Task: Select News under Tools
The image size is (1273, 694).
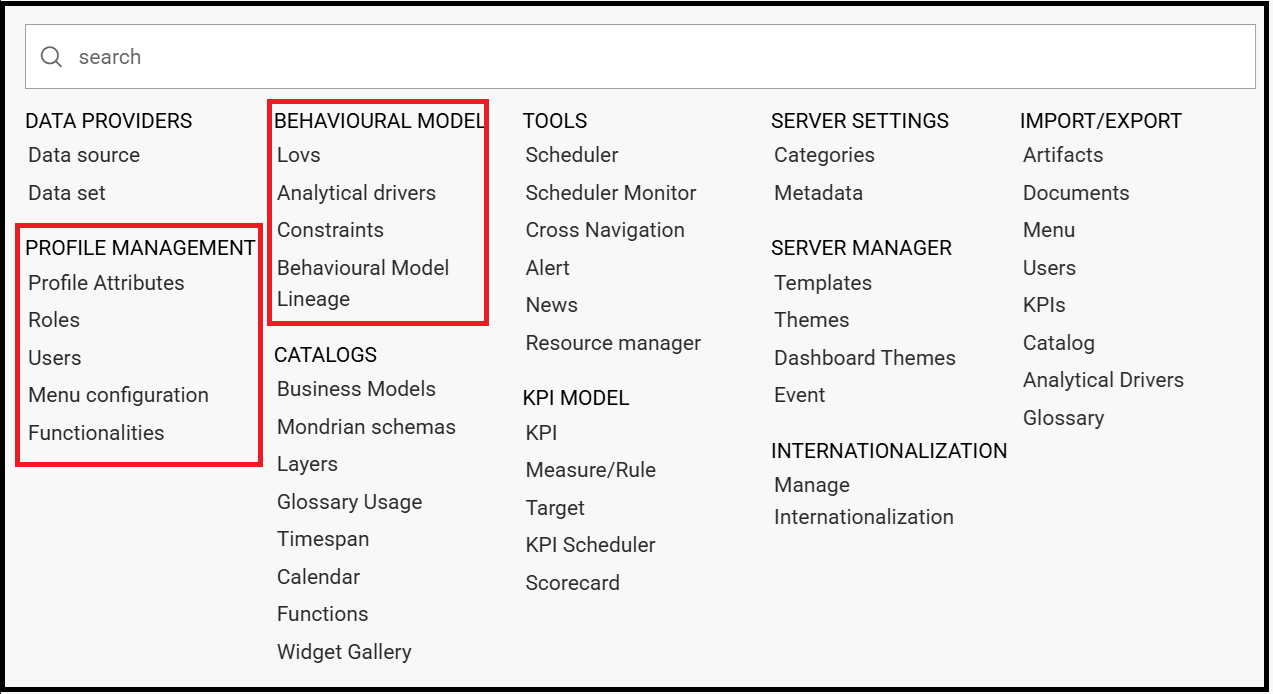Action: click(x=552, y=305)
